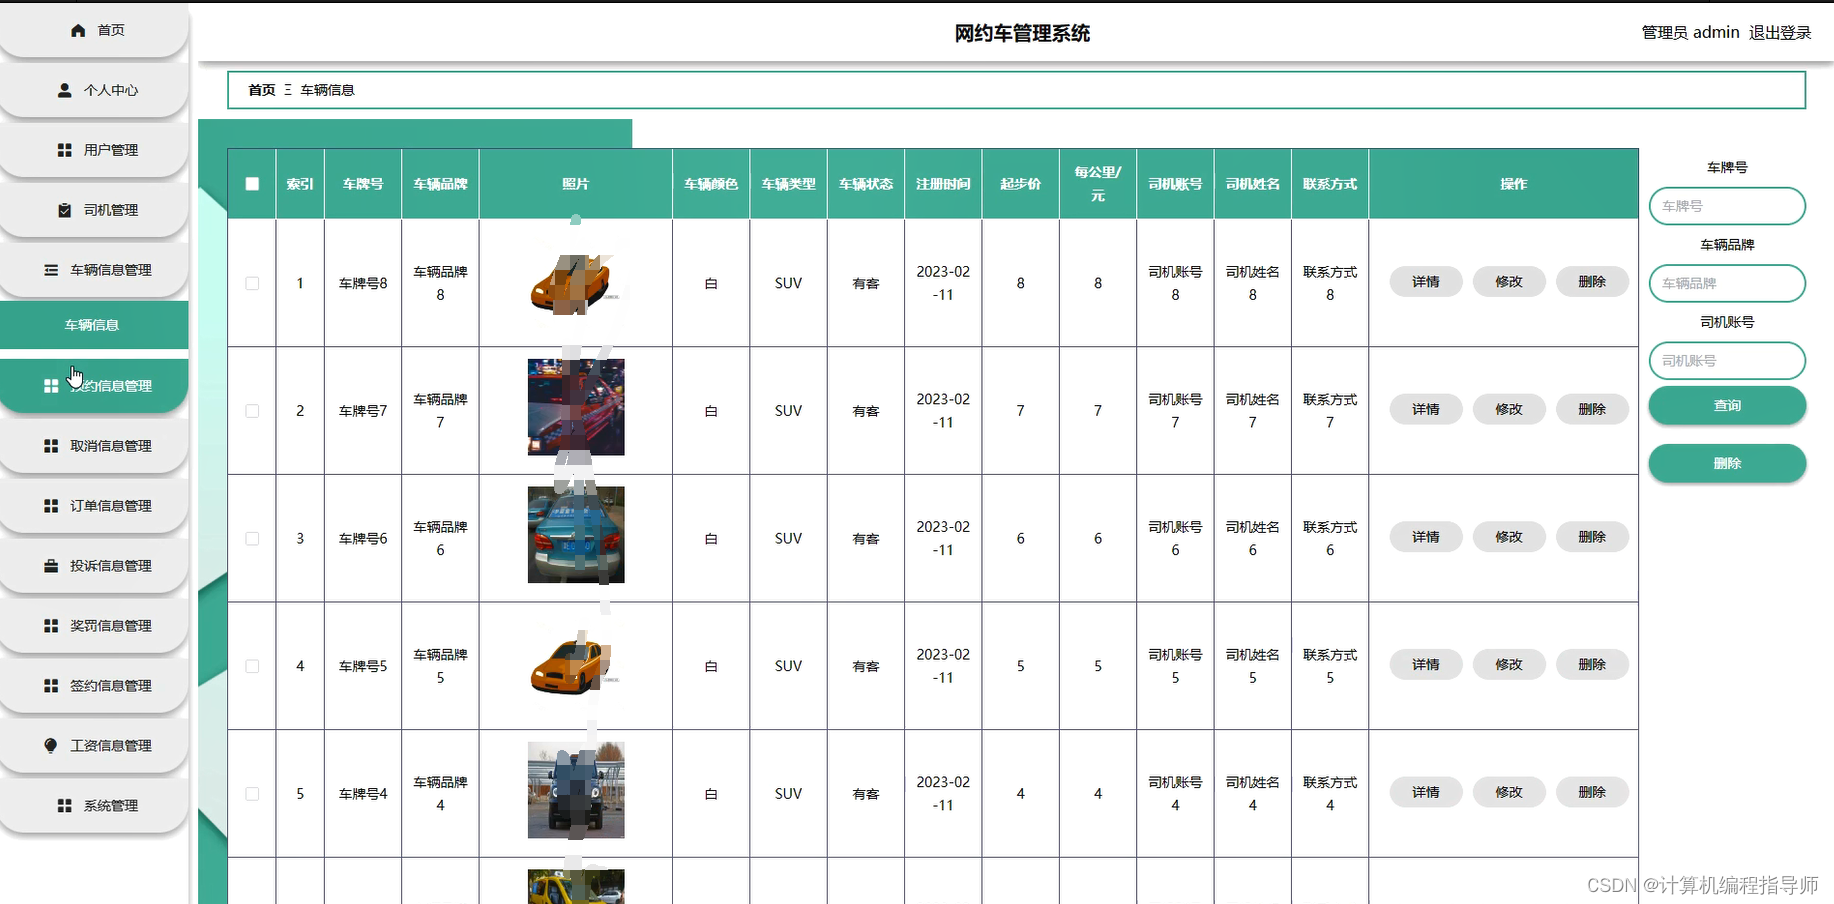
Task: Click the grid icon of highlighted 预约信息管理 item
Action: coord(51,386)
